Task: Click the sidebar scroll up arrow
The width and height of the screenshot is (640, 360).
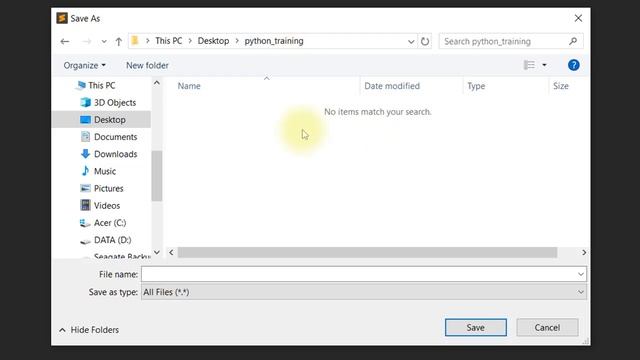Action: point(157,83)
